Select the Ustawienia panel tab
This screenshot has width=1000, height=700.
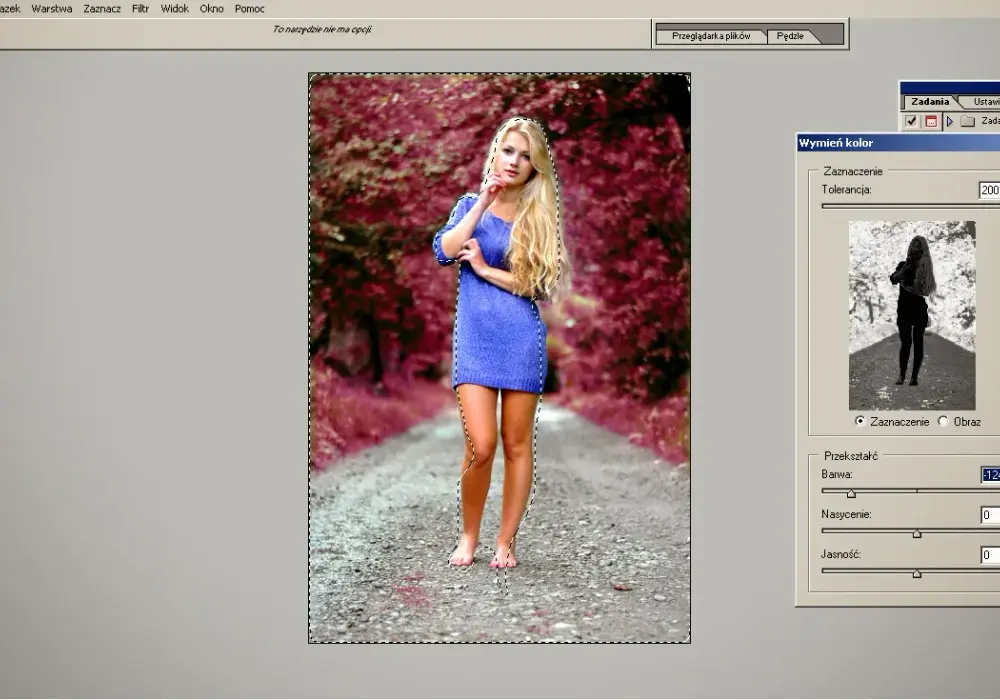(982, 102)
